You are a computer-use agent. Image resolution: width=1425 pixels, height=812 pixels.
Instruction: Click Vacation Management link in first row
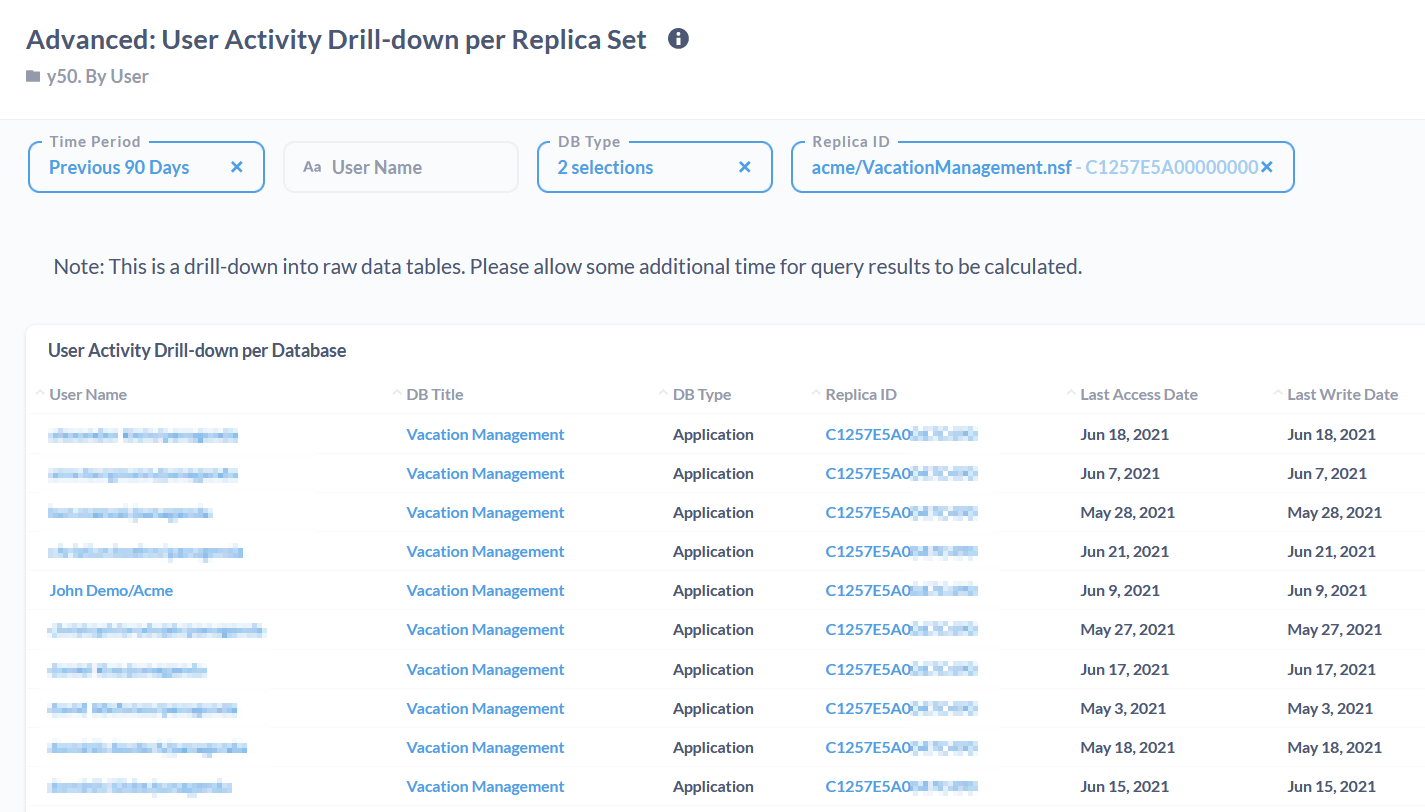(485, 434)
